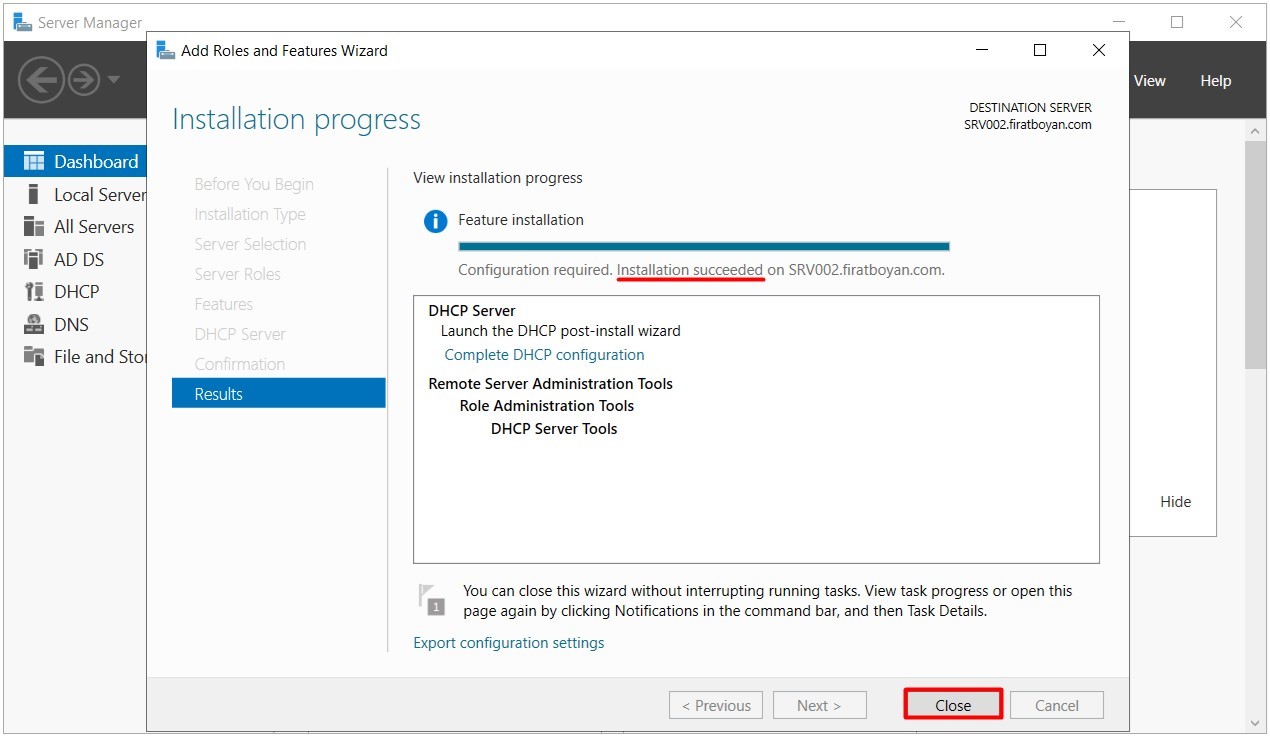This screenshot has height=737, width=1270.
Task: Select the Results step in the wizard
Action: [x=278, y=393]
